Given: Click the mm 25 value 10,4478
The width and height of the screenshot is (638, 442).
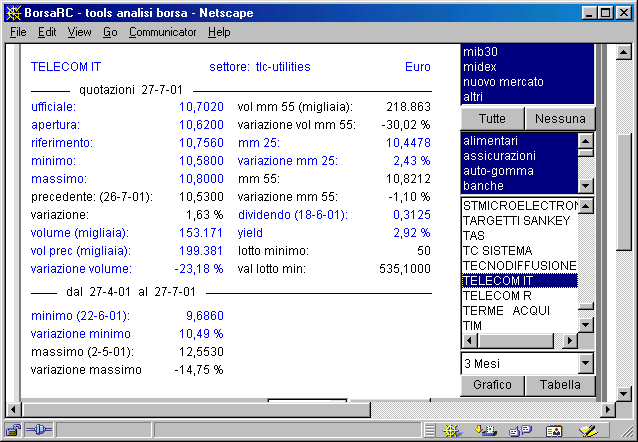Looking at the screenshot, I should [408, 143].
